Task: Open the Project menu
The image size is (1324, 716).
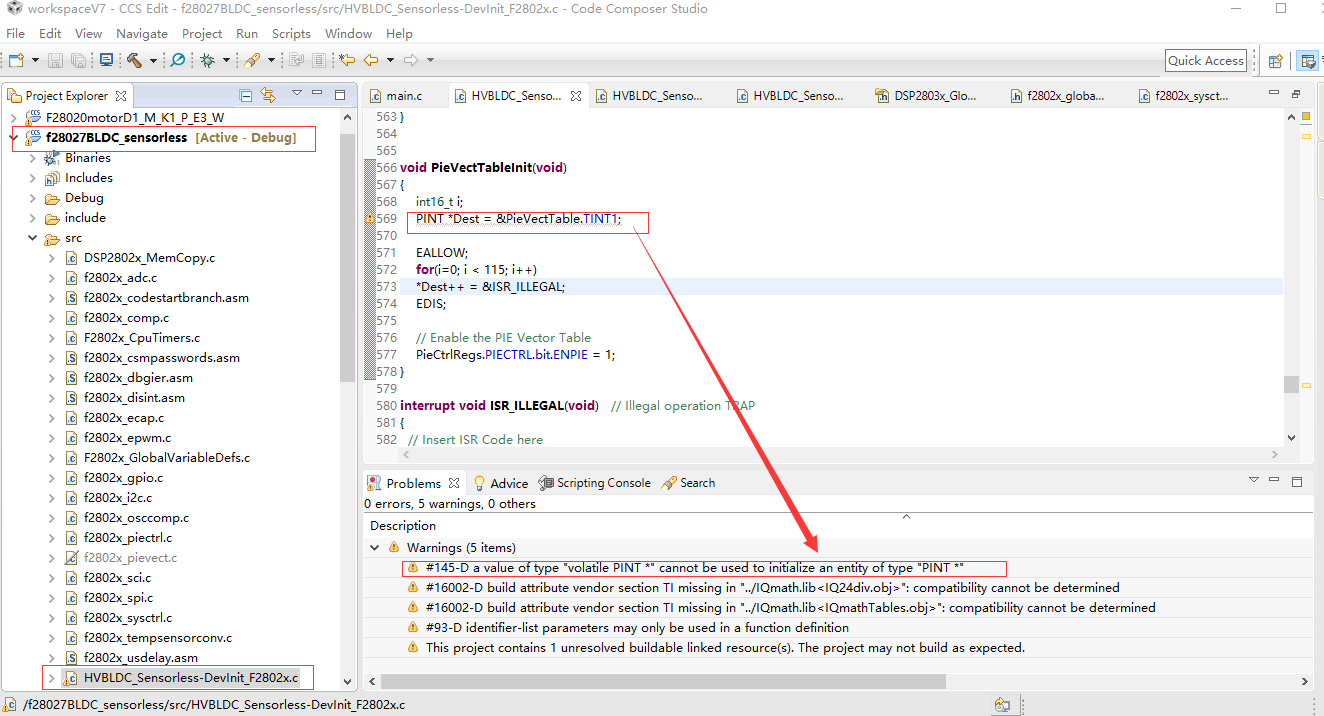Action: 202,33
